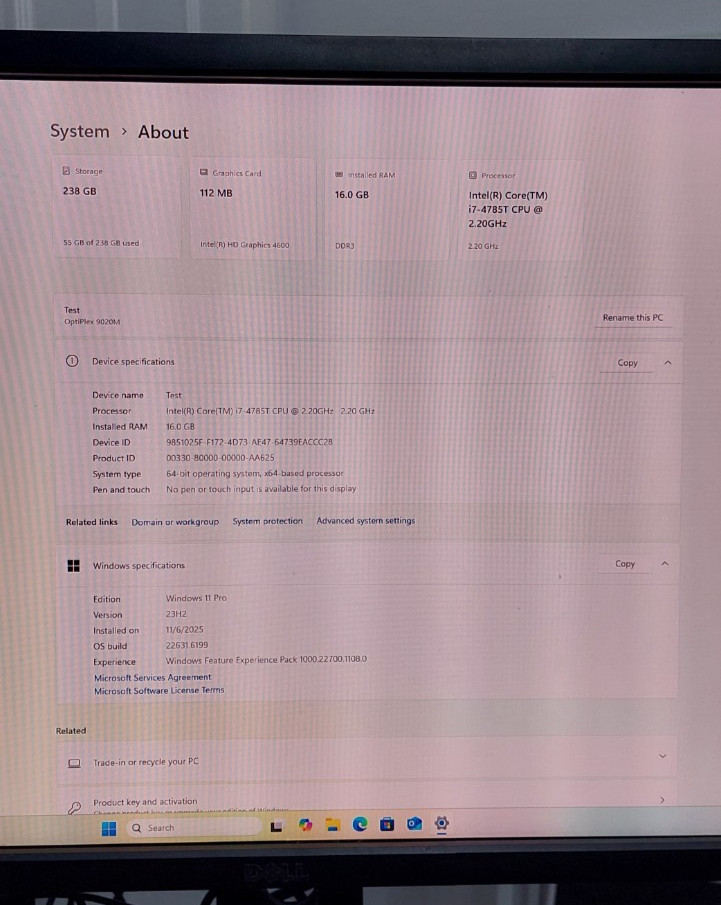The image size is (721, 905).
Task: Click the 55 GB of 238 GB used text
Action: 101,243
